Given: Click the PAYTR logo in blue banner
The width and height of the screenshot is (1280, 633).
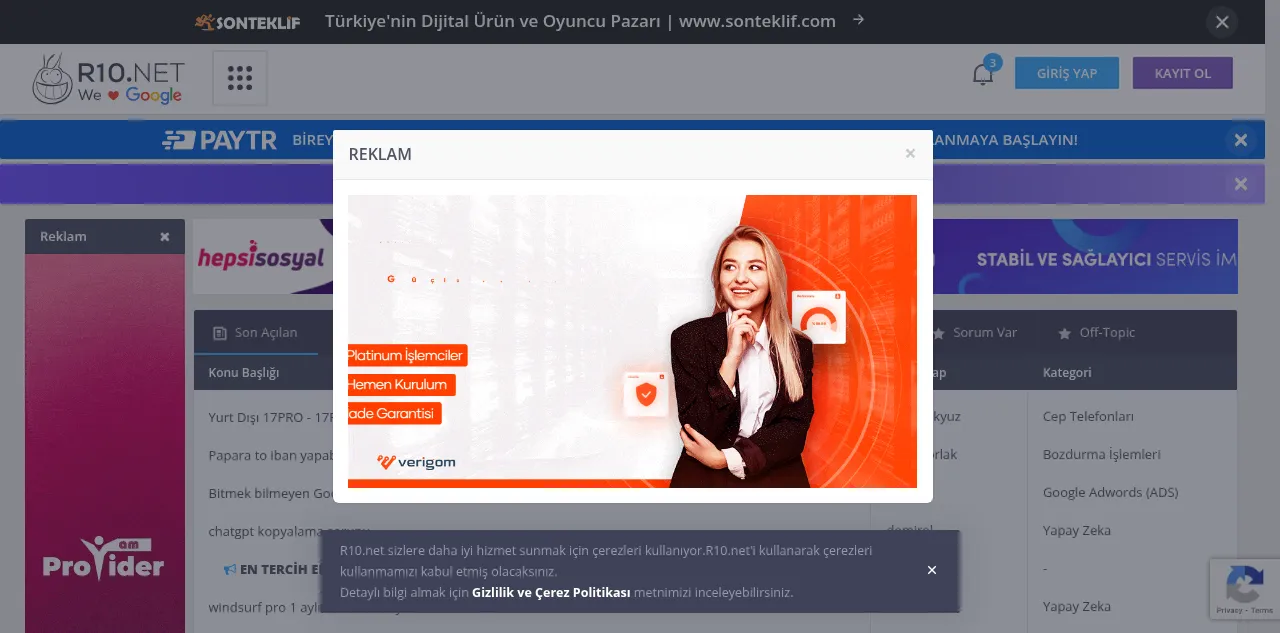Looking at the screenshot, I should point(219,140).
